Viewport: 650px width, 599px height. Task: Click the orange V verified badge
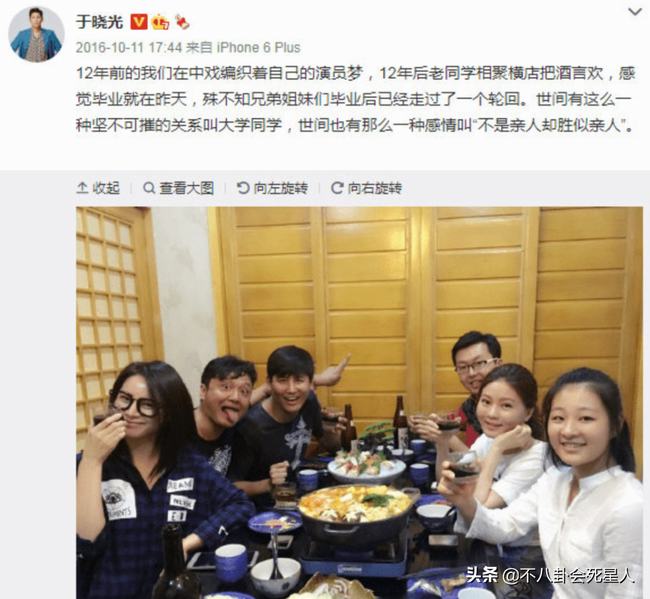click(x=139, y=22)
